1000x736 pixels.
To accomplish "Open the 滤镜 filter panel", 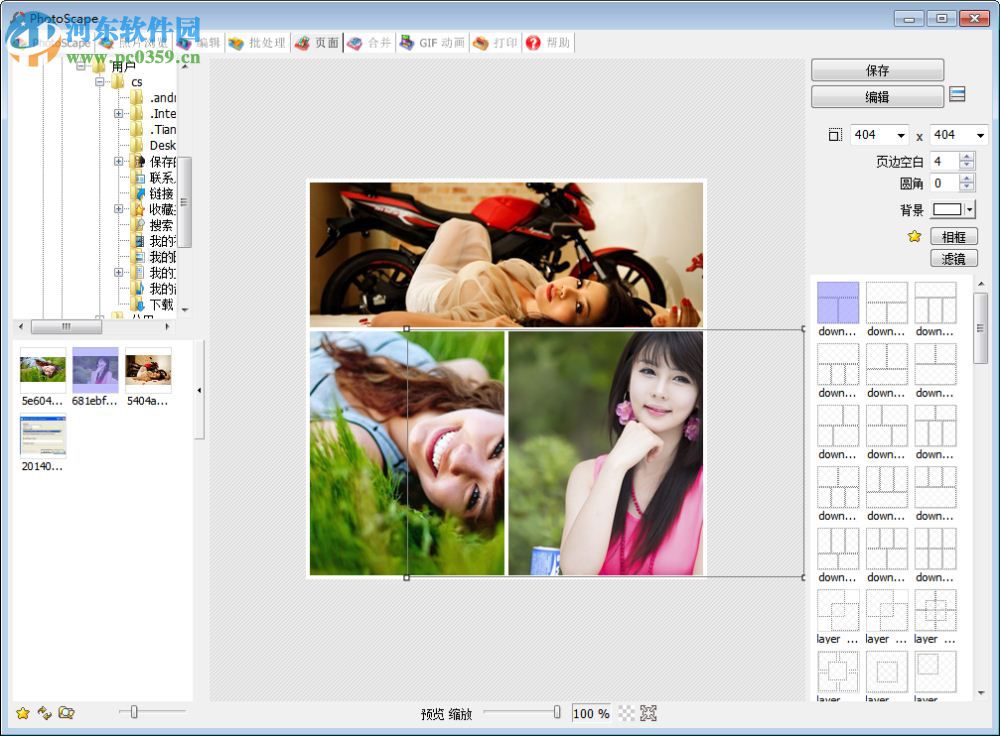I will [x=953, y=258].
